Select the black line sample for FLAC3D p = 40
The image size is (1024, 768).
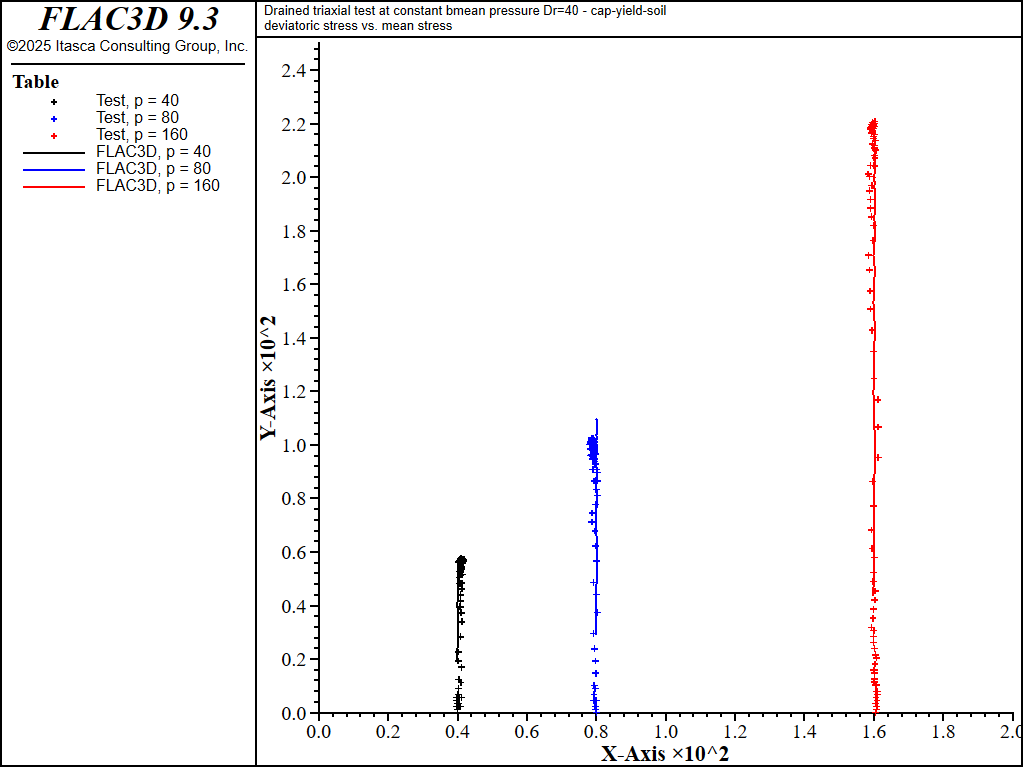tap(54, 152)
